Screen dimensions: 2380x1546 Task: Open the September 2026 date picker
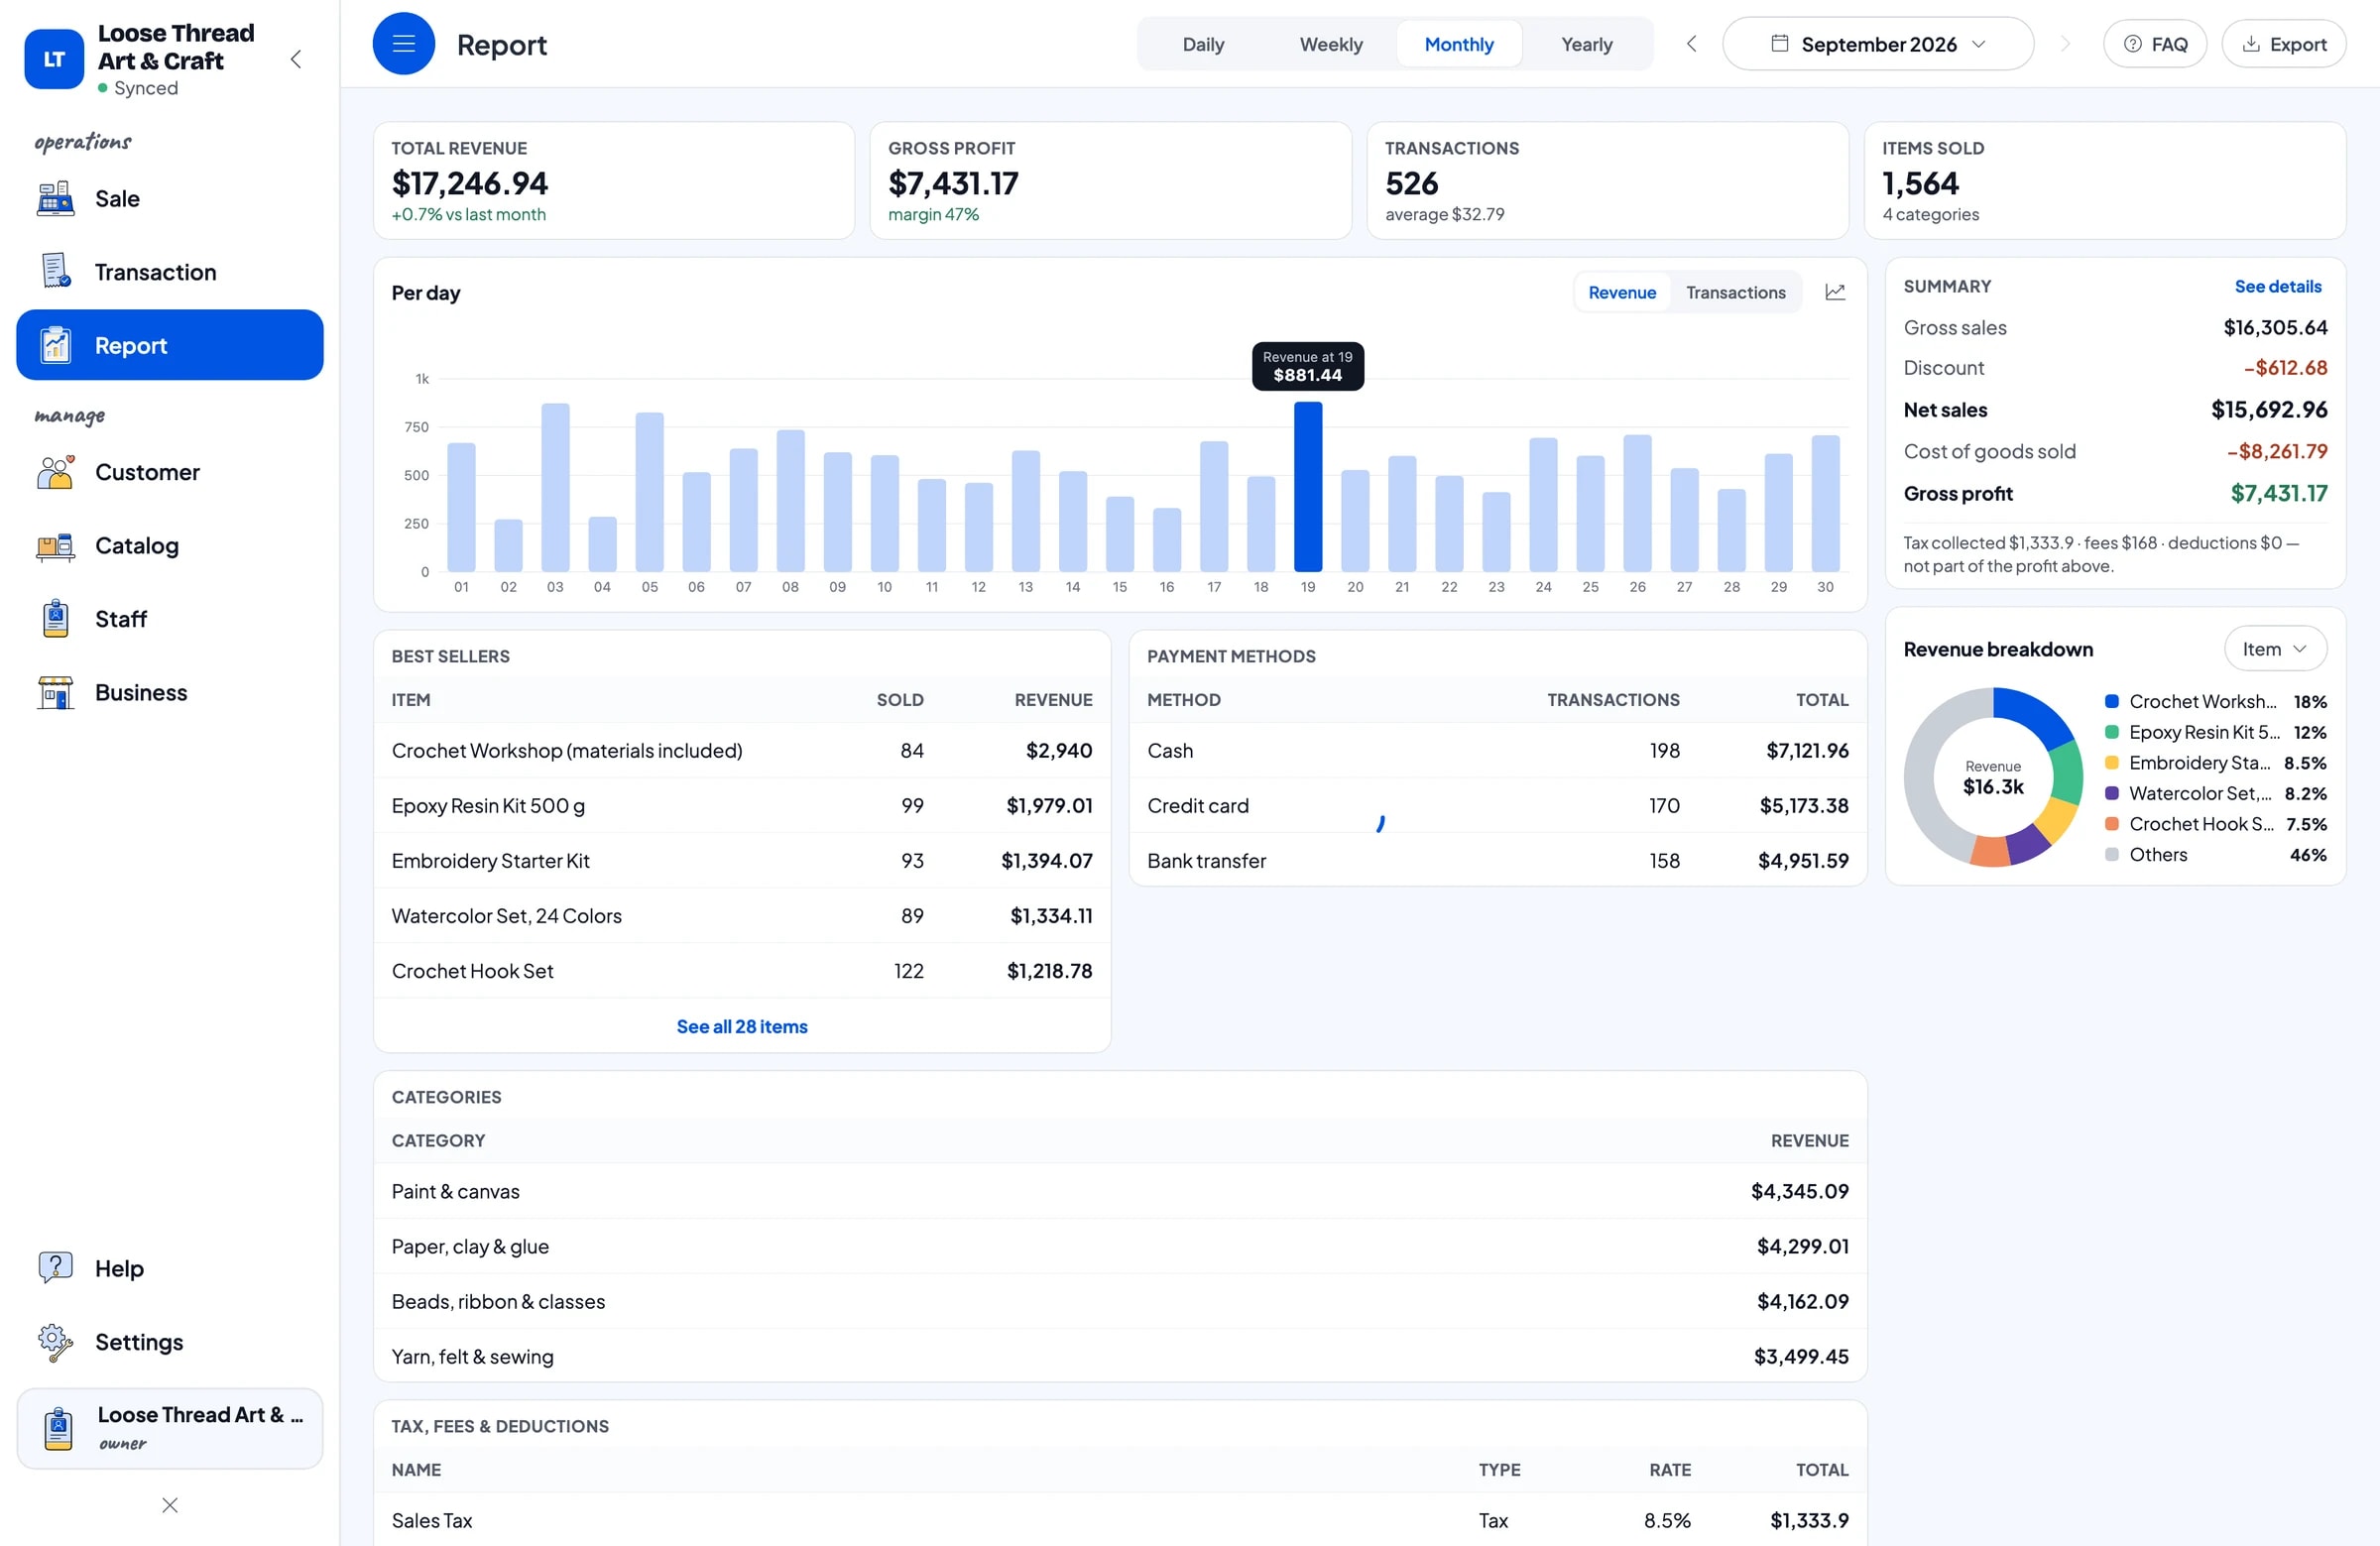tap(1878, 44)
